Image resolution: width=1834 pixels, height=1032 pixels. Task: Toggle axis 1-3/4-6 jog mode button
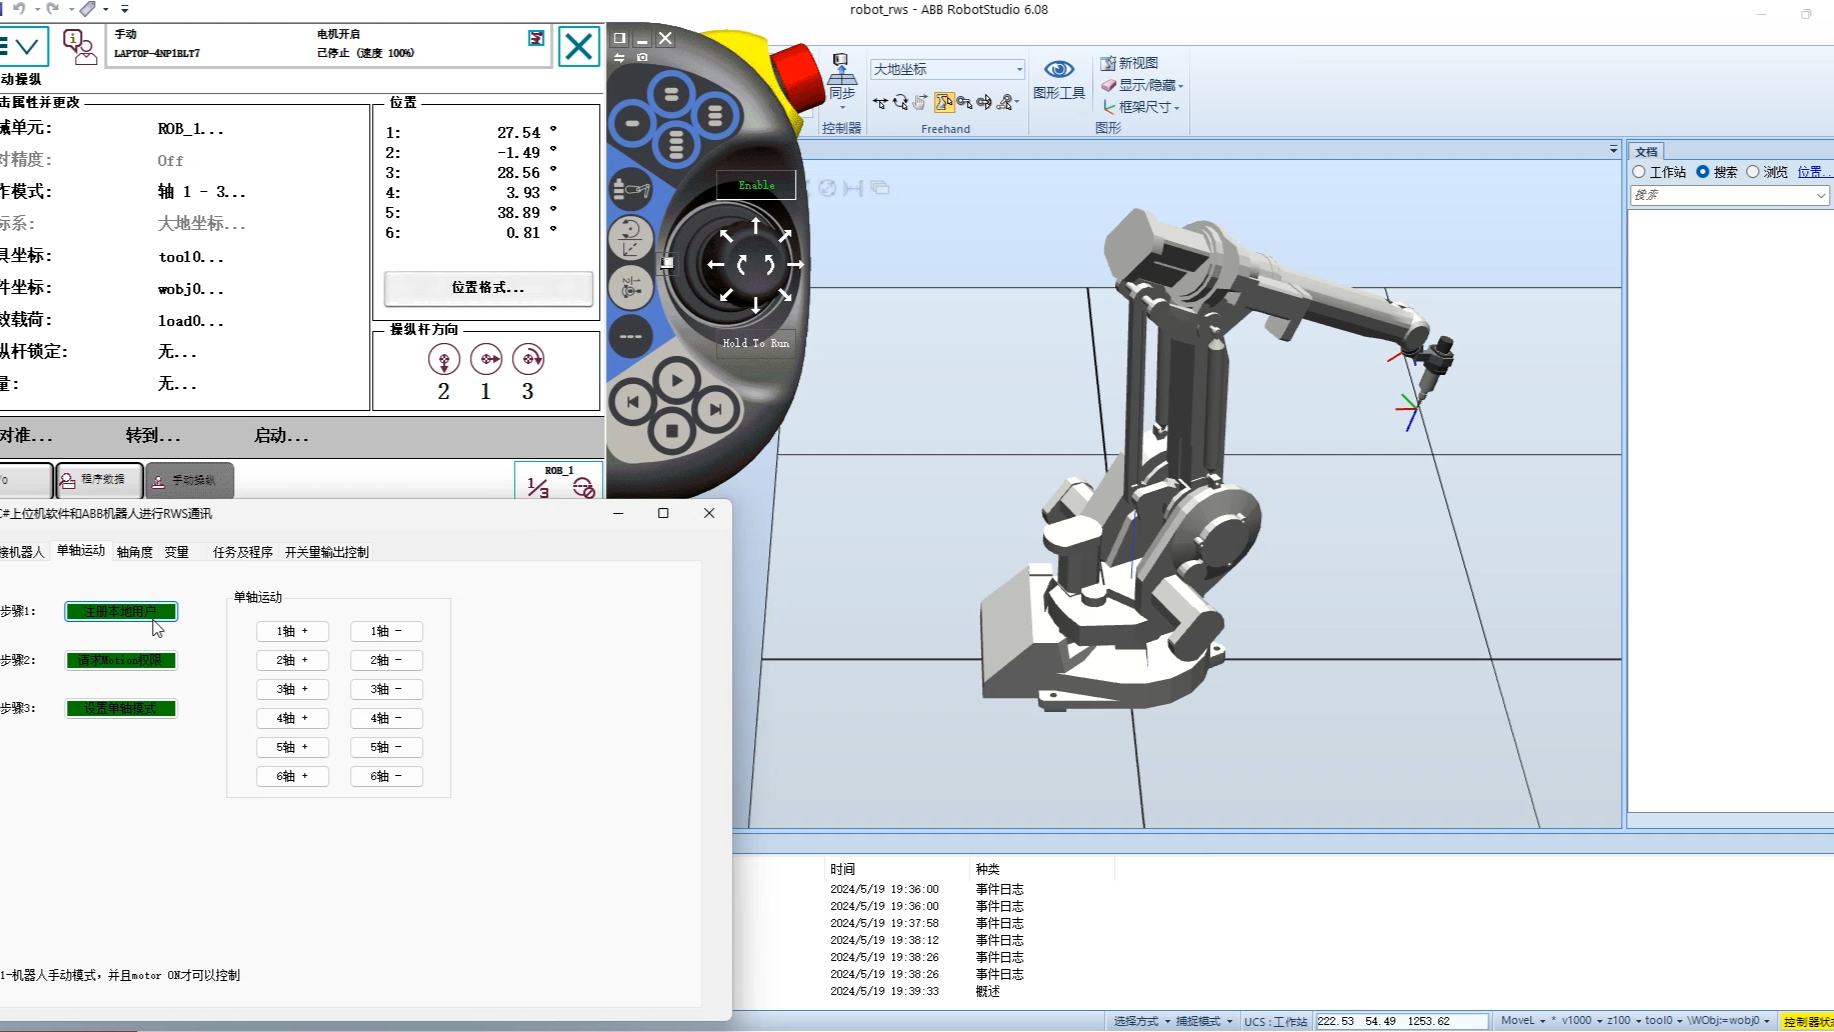(x=631, y=288)
